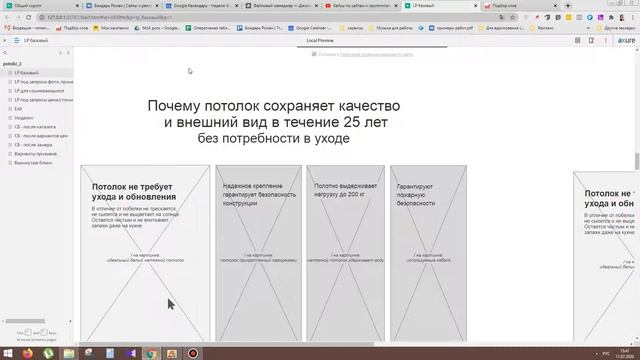Go back in browser history

click(x=7, y=17)
